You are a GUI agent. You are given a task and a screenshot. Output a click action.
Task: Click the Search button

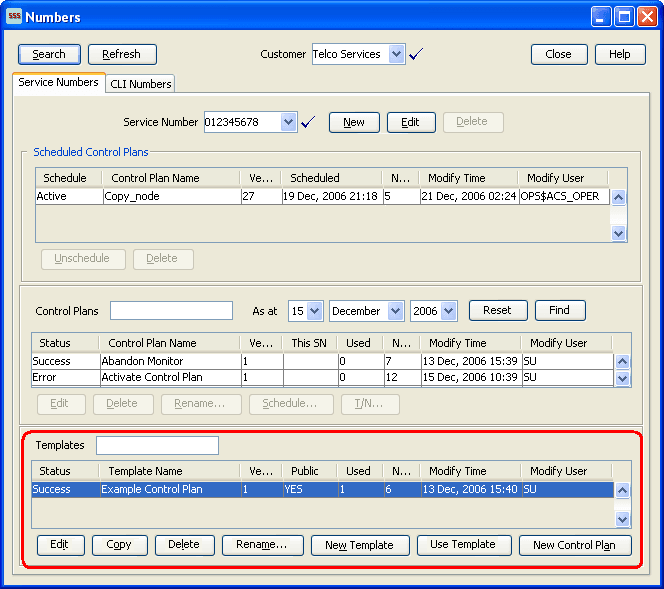pyautogui.click(x=48, y=55)
